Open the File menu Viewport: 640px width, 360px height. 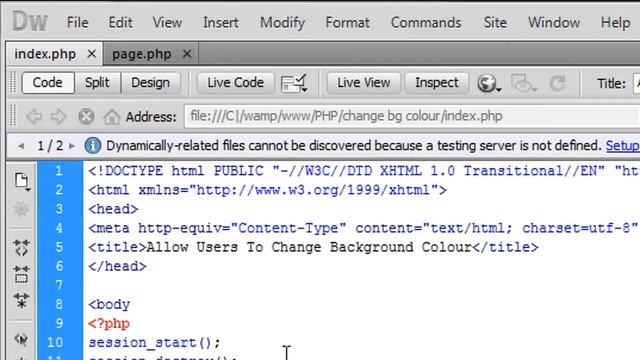pos(78,22)
